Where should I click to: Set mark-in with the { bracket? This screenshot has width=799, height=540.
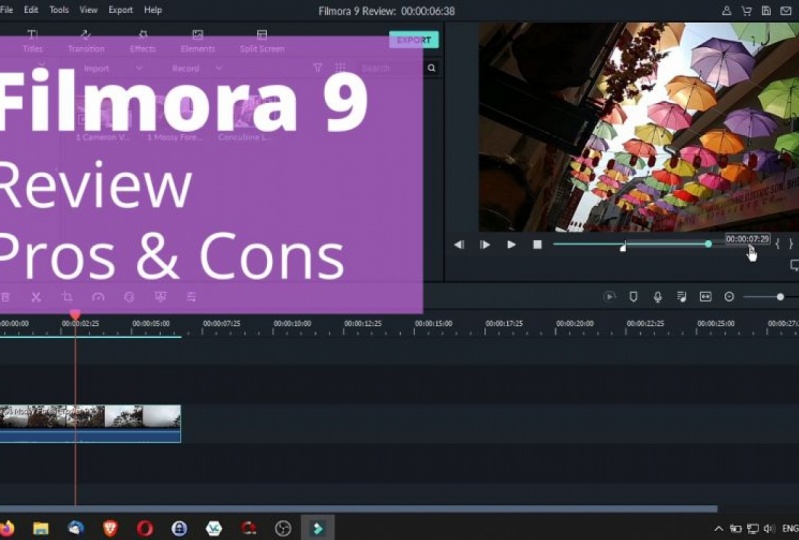[777, 244]
